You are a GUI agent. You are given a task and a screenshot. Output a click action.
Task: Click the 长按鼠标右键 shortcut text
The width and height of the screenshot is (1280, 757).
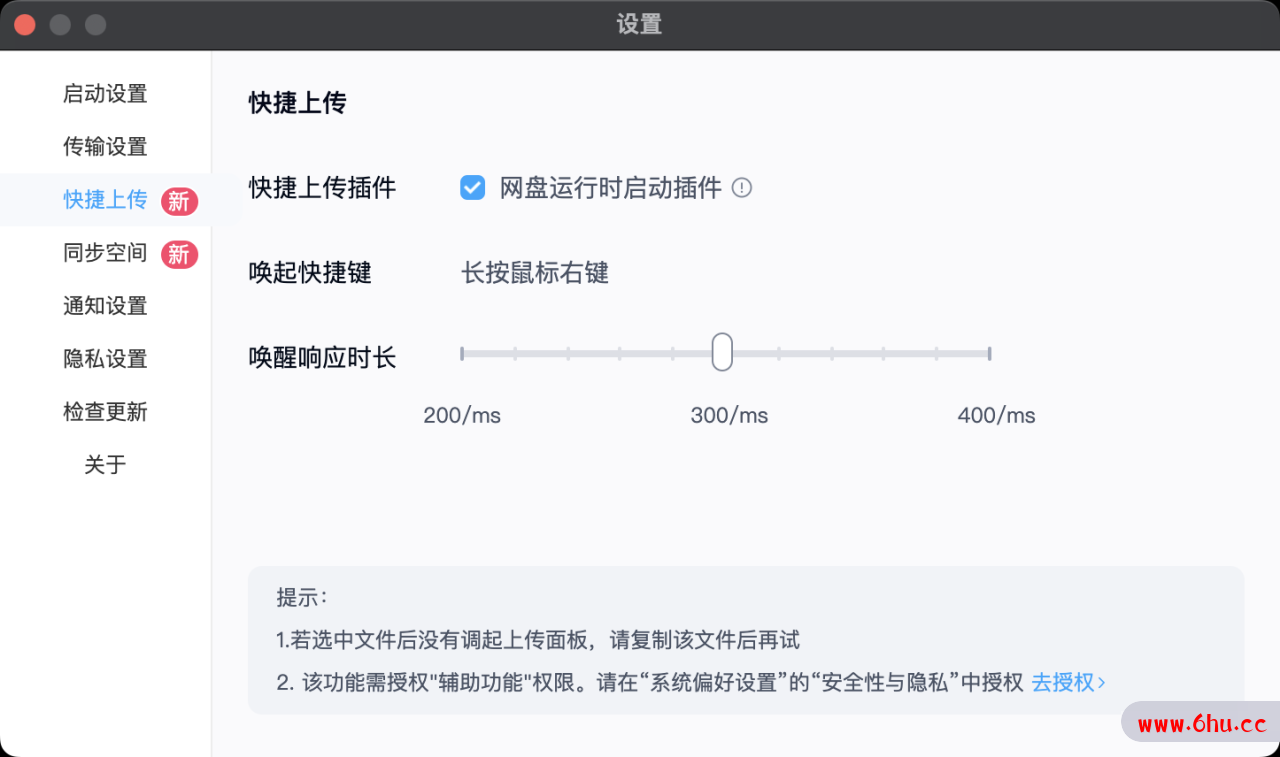pos(535,273)
